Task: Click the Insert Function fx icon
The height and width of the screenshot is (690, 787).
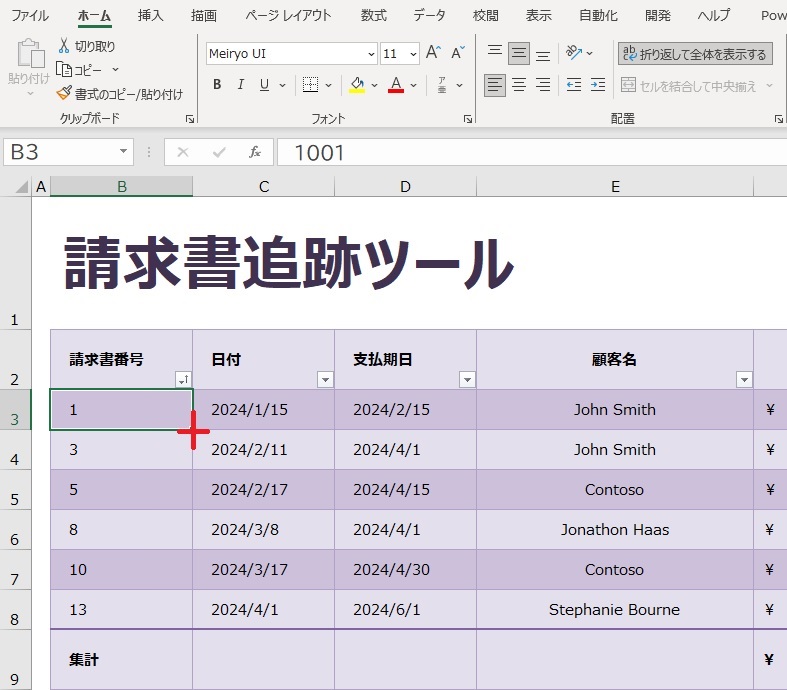Action: 255,152
